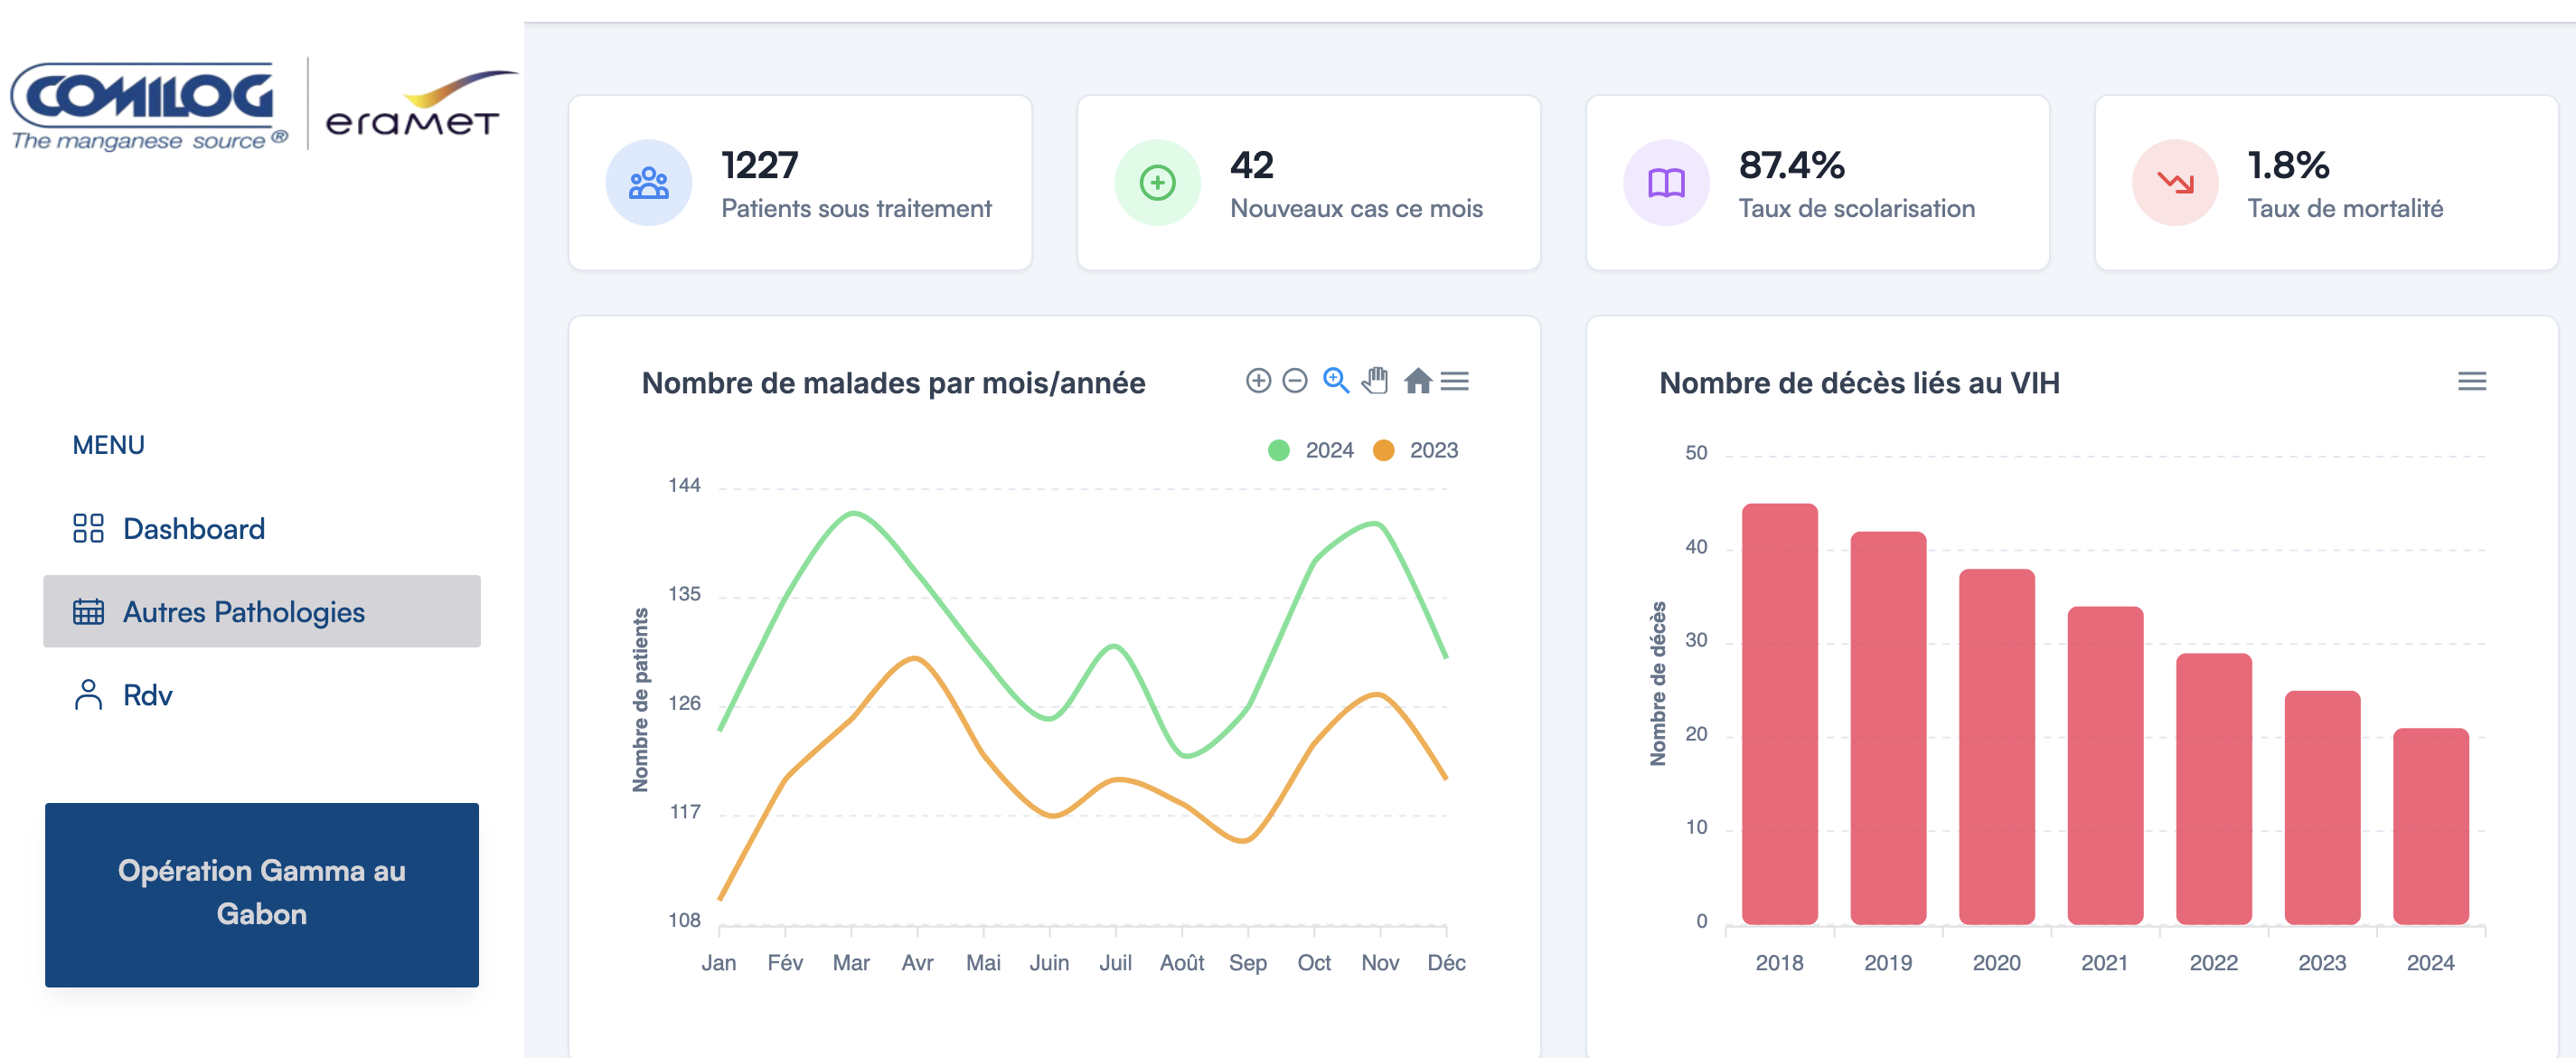Viewport: 2576px width, 1058px height.
Task: Click the Nombre de patients axis title
Action: coord(640,700)
